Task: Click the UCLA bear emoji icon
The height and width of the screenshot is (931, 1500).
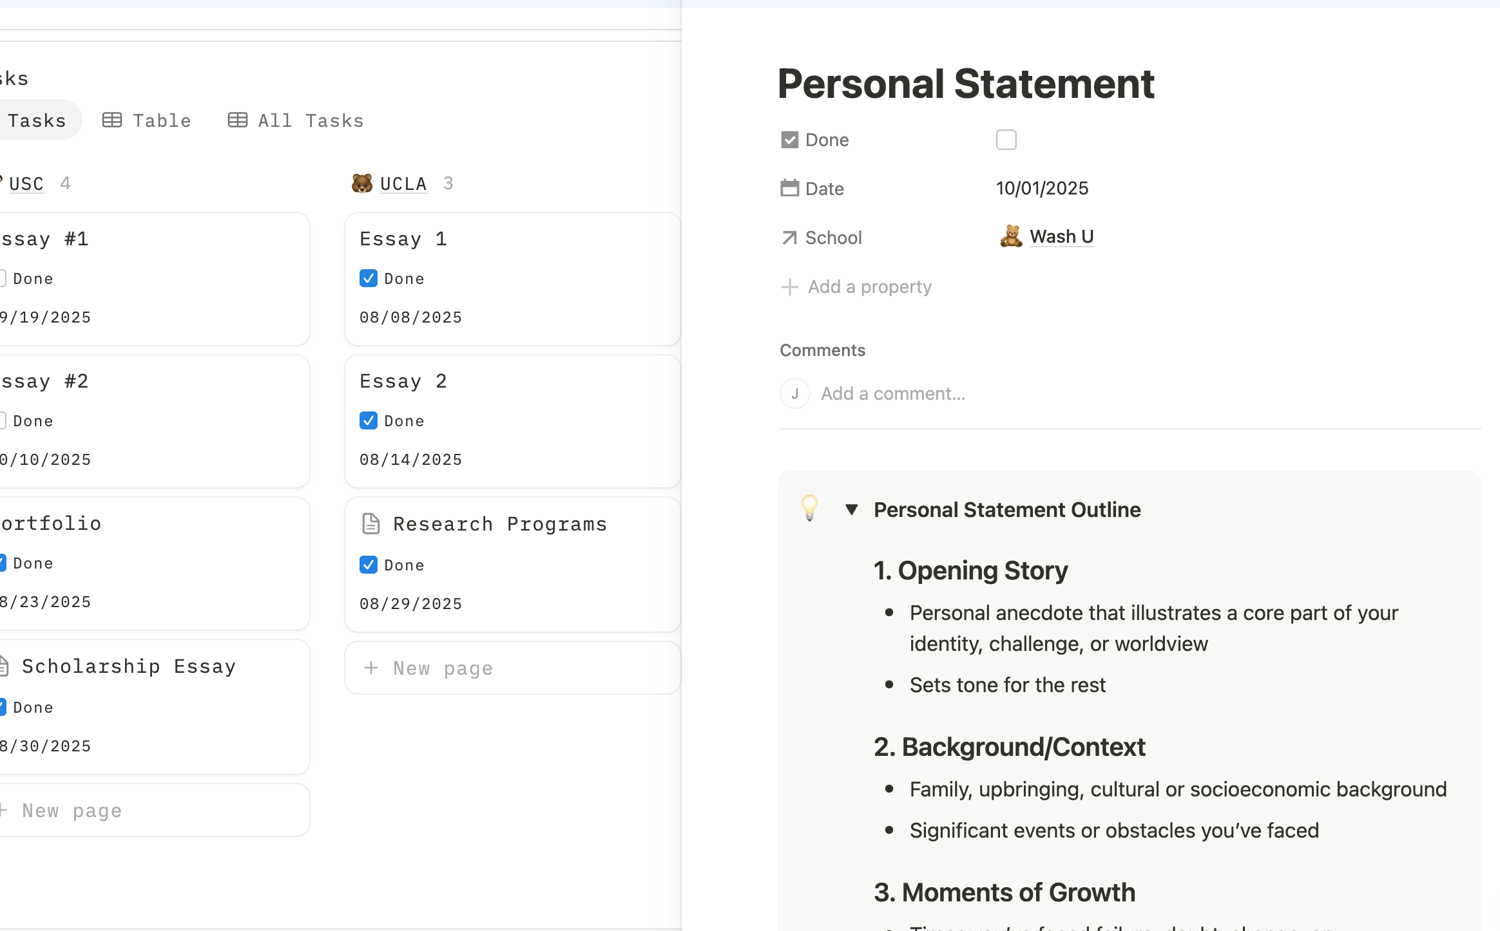Action: coord(362,183)
